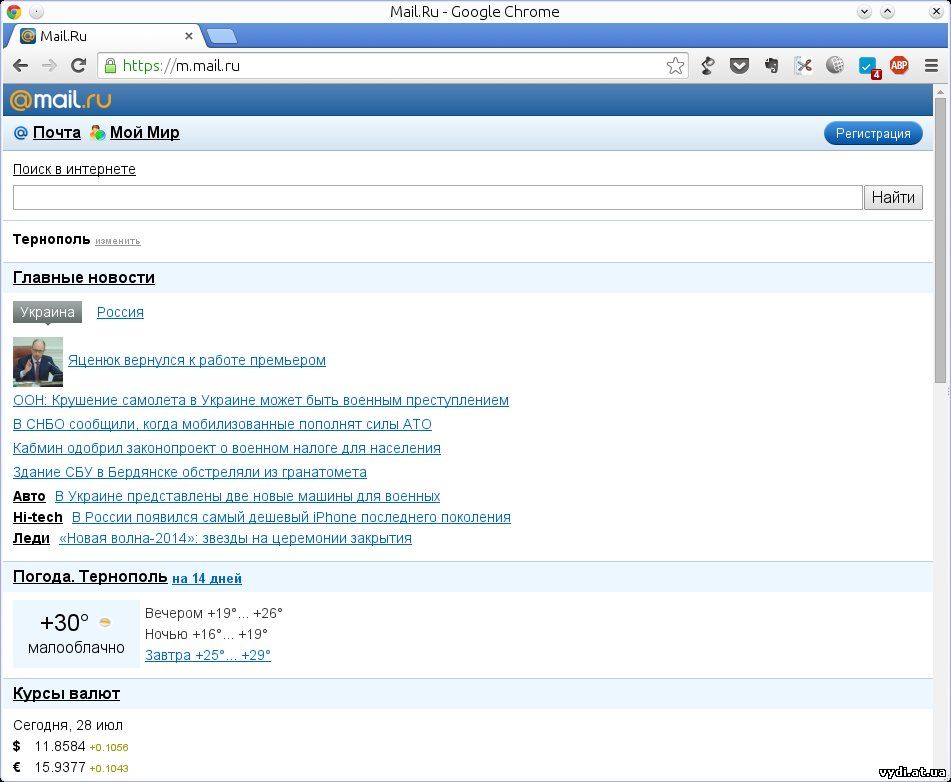Open the desk lamp extension

click(708, 66)
